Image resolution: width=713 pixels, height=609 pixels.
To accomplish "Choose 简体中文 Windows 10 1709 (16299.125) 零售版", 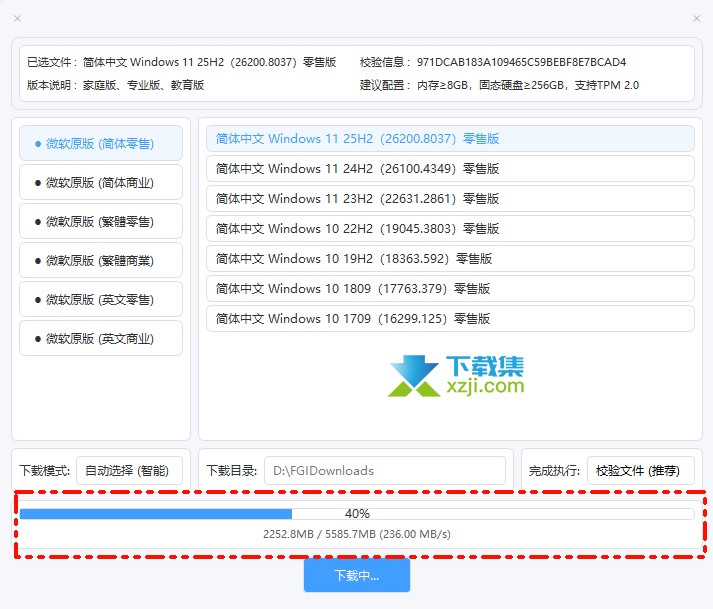I will point(450,319).
